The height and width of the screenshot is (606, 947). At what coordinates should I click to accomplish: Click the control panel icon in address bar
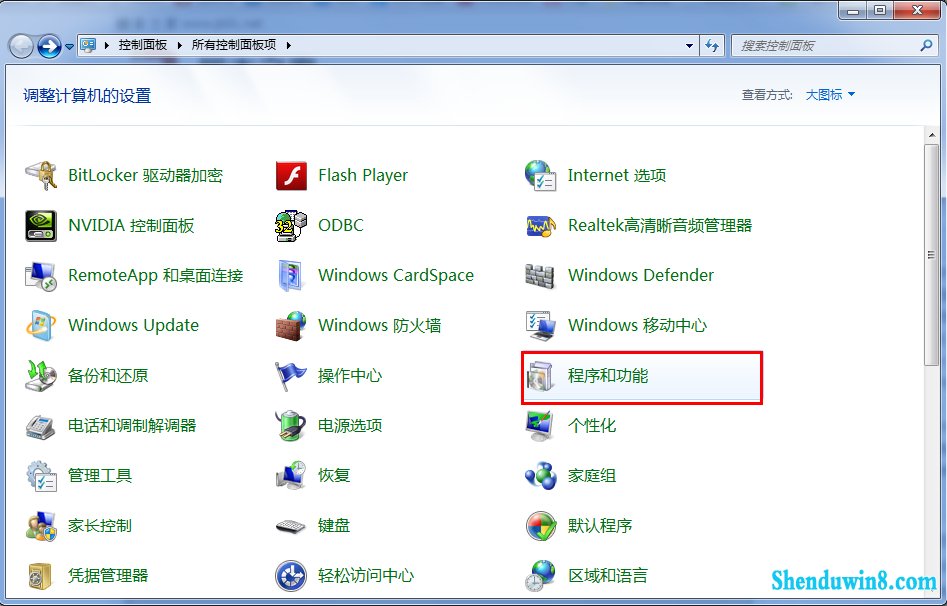click(x=89, y=45)
